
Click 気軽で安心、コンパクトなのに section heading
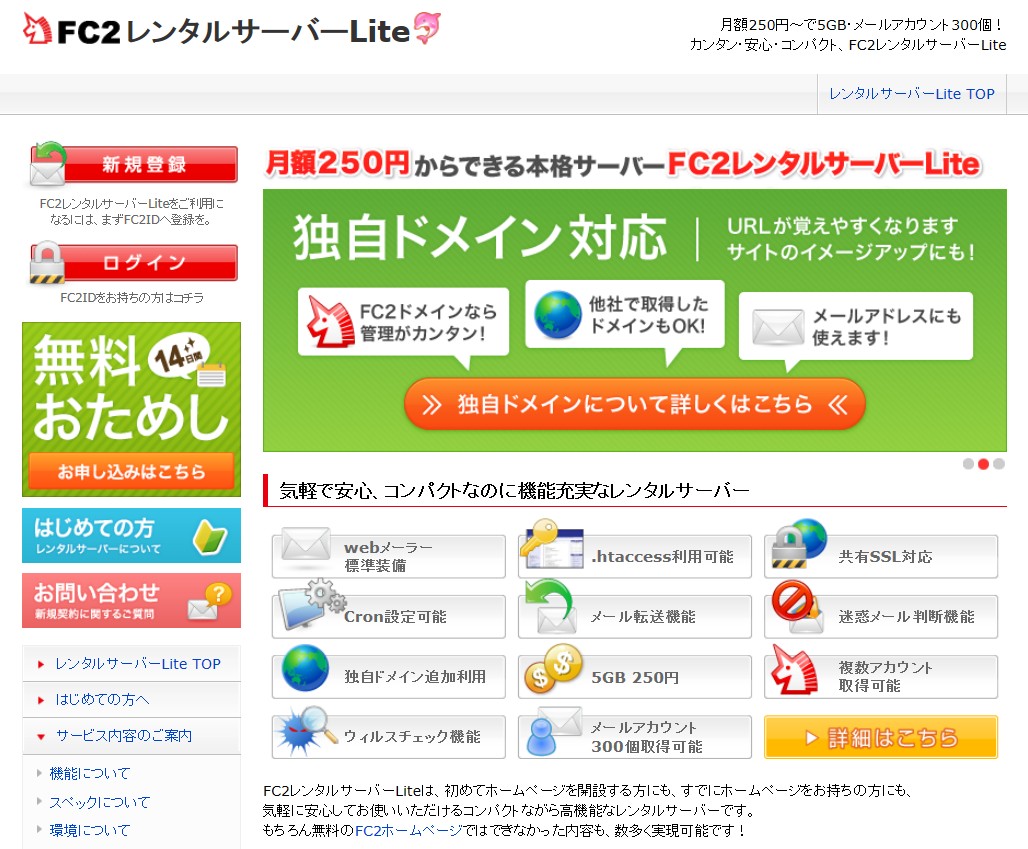(x=514, y=490)
